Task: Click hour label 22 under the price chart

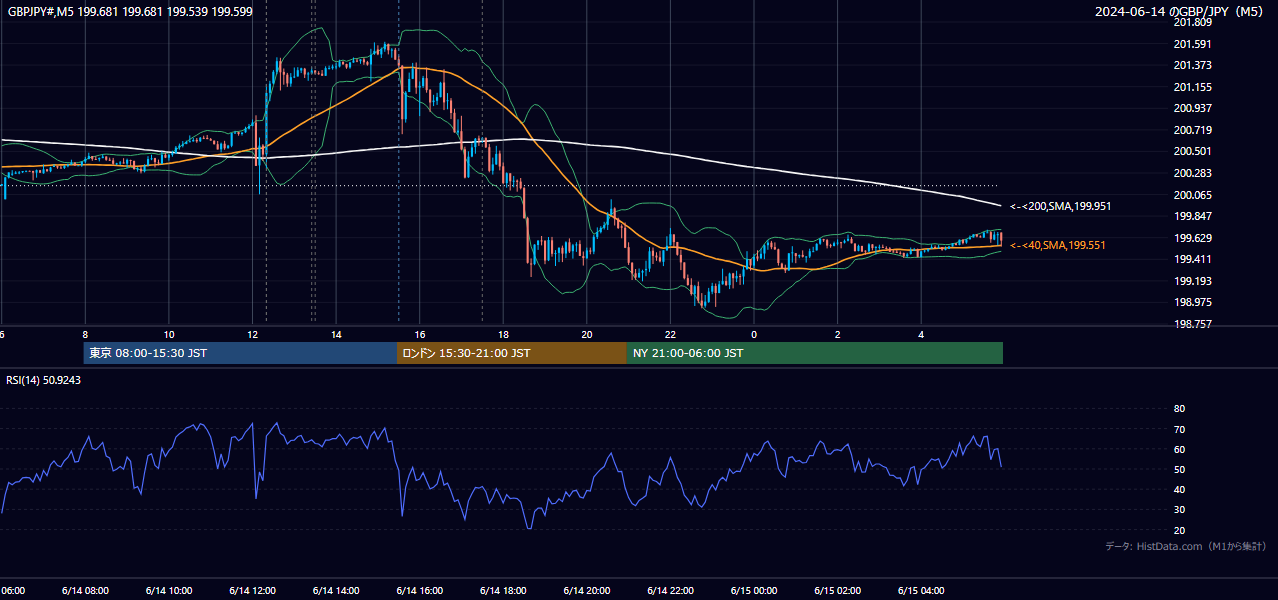Action: click(670, 335)
